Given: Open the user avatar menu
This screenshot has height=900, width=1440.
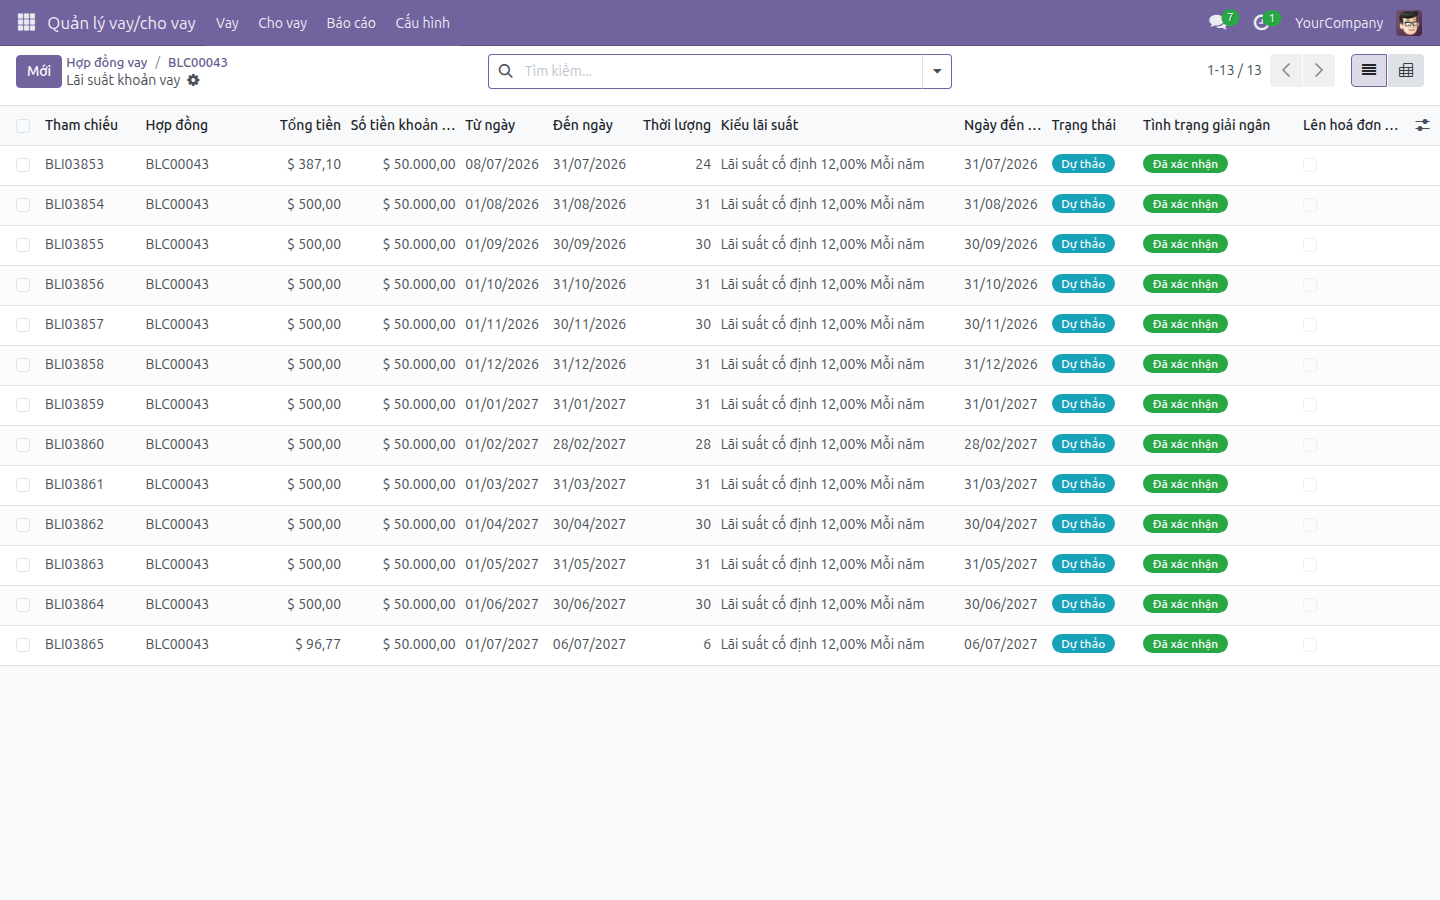Looking at the screenshot, I should 1409,22.
